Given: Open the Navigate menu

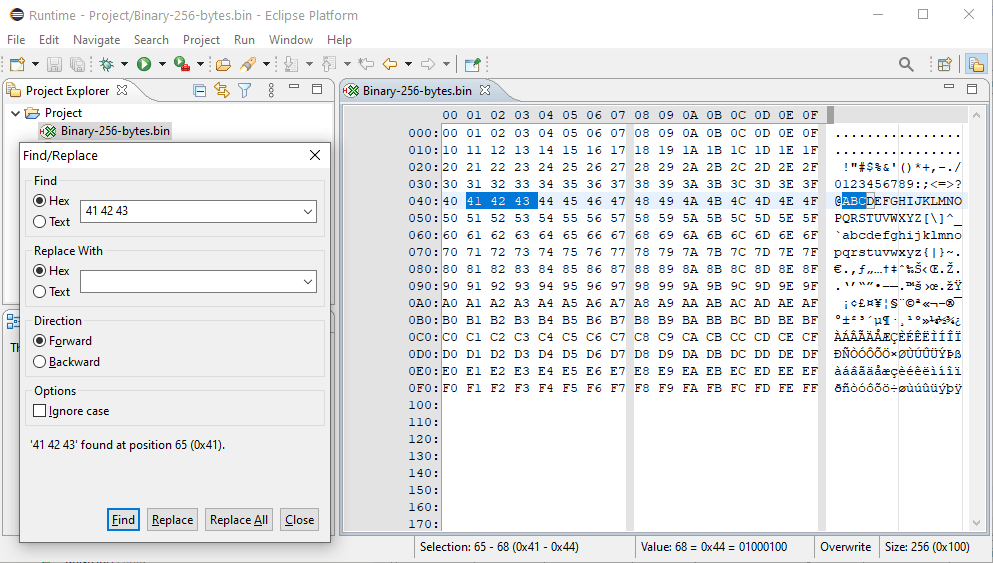Looking at the screenshot, I should [x=96, y=40].
